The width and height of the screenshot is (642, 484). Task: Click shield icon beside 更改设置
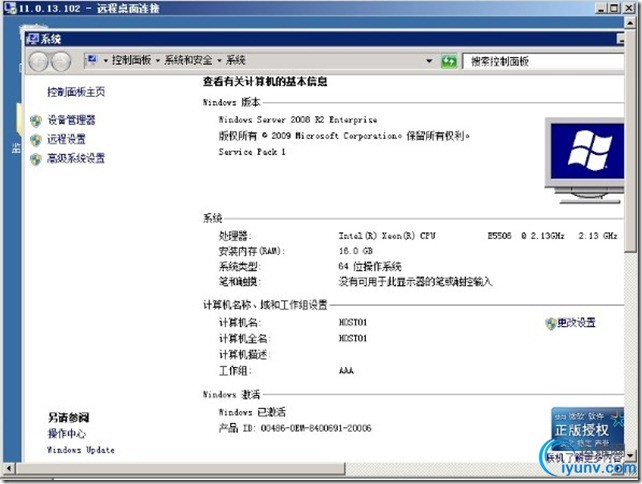(550, 323)
